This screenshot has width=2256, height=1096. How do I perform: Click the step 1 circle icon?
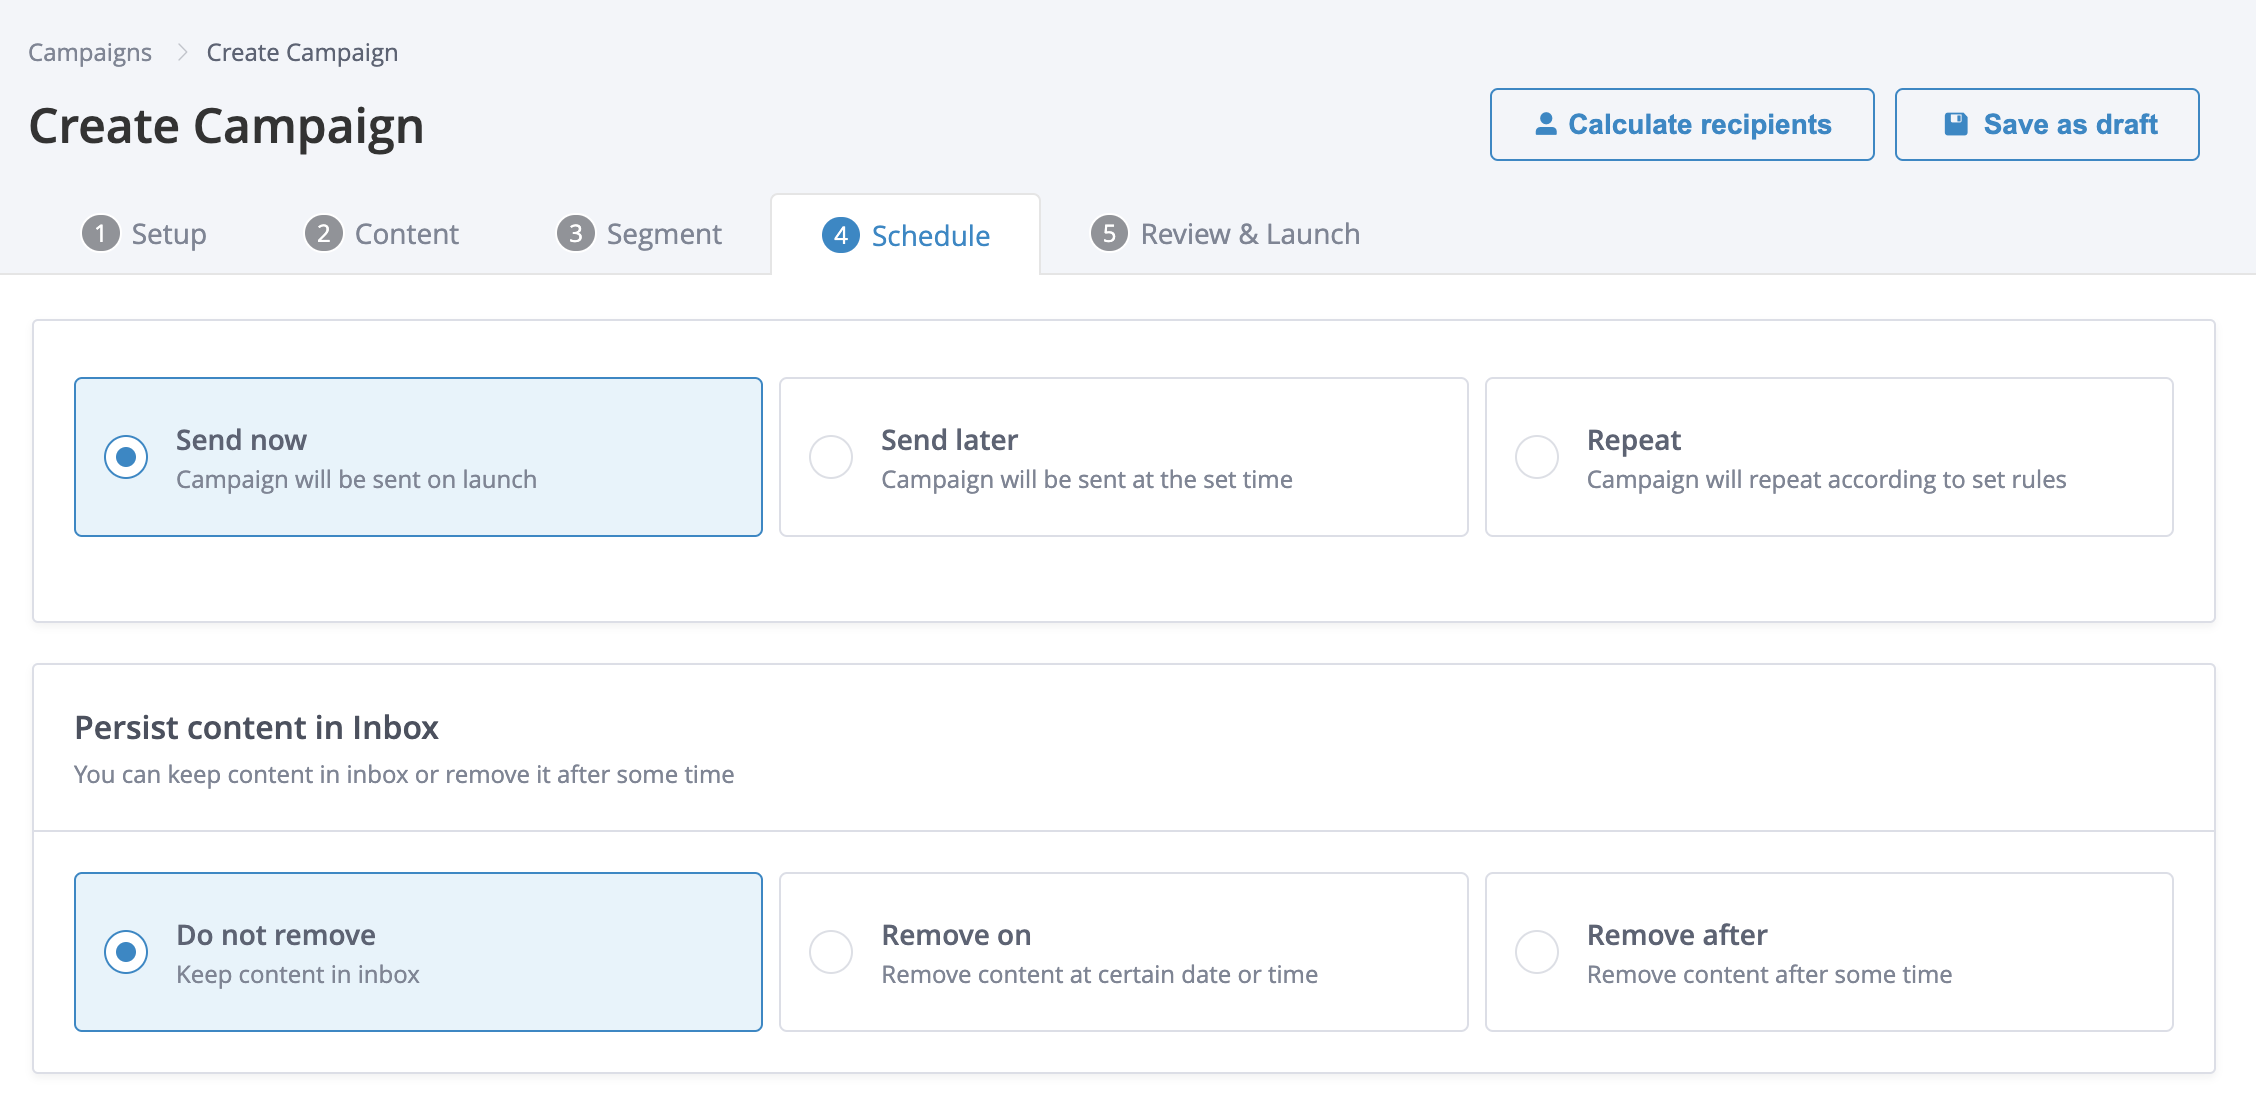point(100,234)
